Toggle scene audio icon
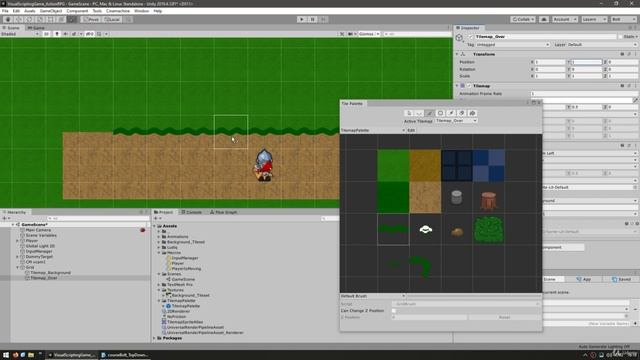 click(x=65, y=34)
